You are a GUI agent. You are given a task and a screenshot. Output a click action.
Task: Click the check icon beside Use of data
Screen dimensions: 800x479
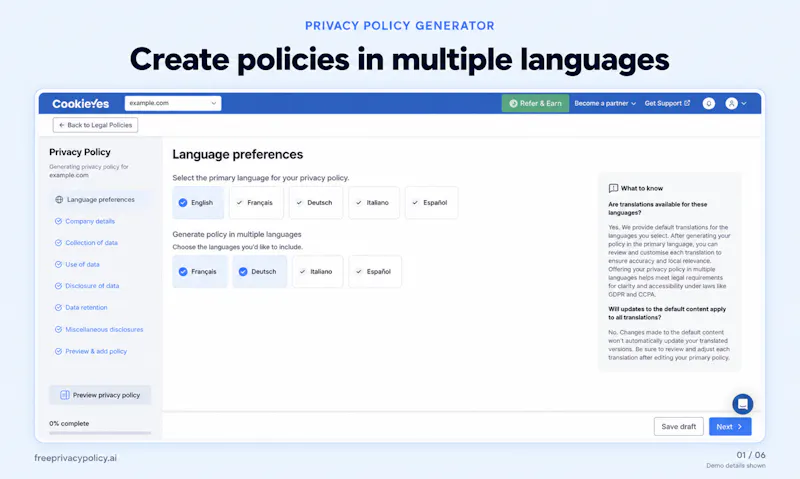(x=58, y=264)
